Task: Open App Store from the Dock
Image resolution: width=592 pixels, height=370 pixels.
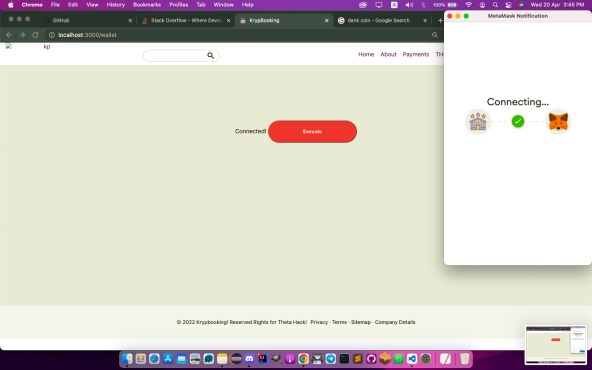Action: 168,358
